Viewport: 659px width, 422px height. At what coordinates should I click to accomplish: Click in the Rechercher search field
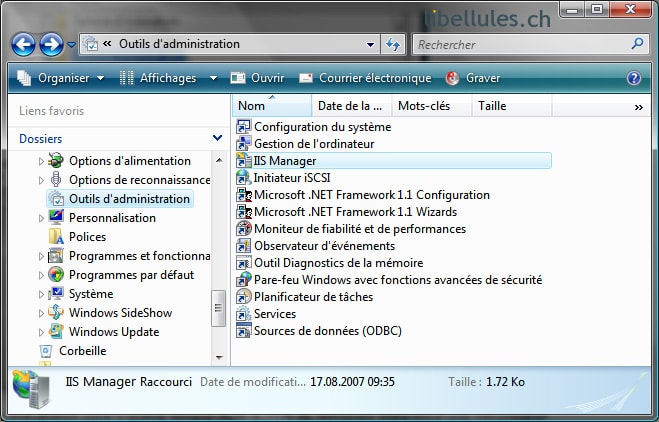pyautogui.click(x=521, y=45)
